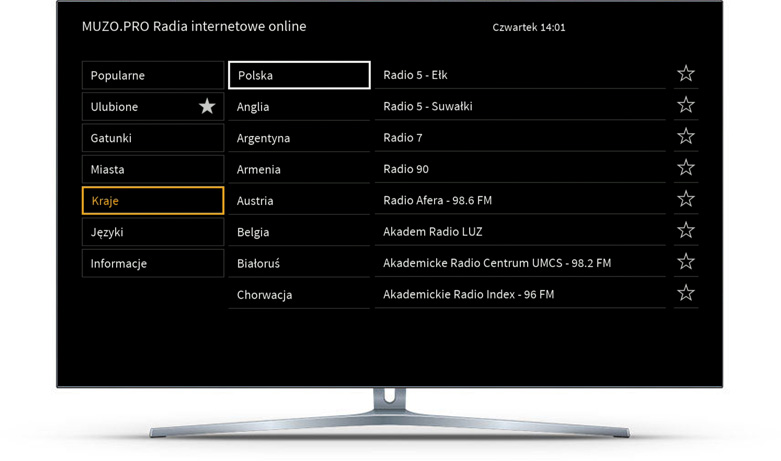The image size is (781, 461).
Task: Open the Języki menu item
Action: click(152, 232)
